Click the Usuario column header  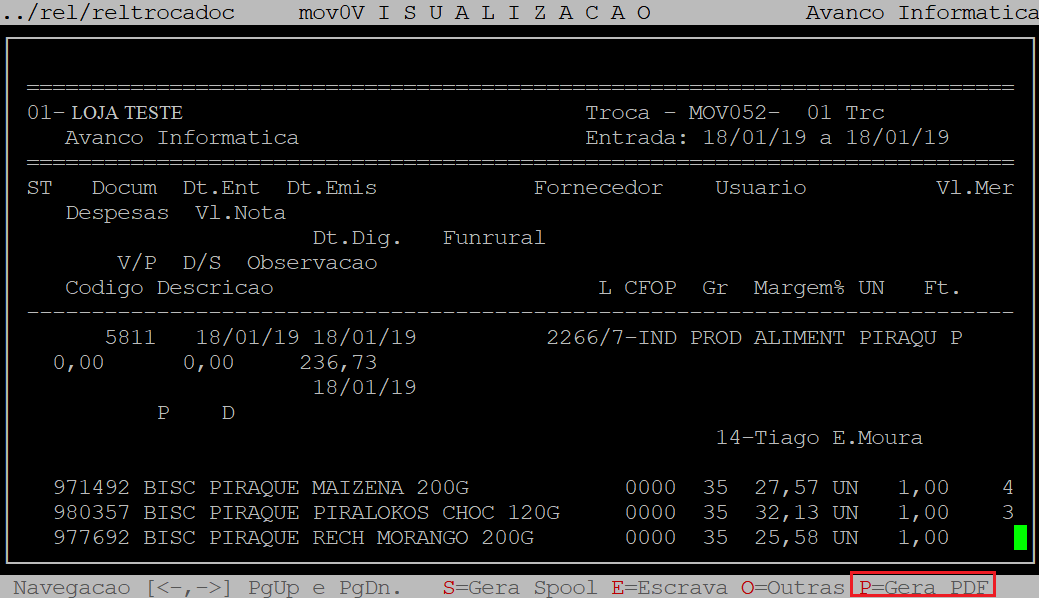(x=760, y=188)
